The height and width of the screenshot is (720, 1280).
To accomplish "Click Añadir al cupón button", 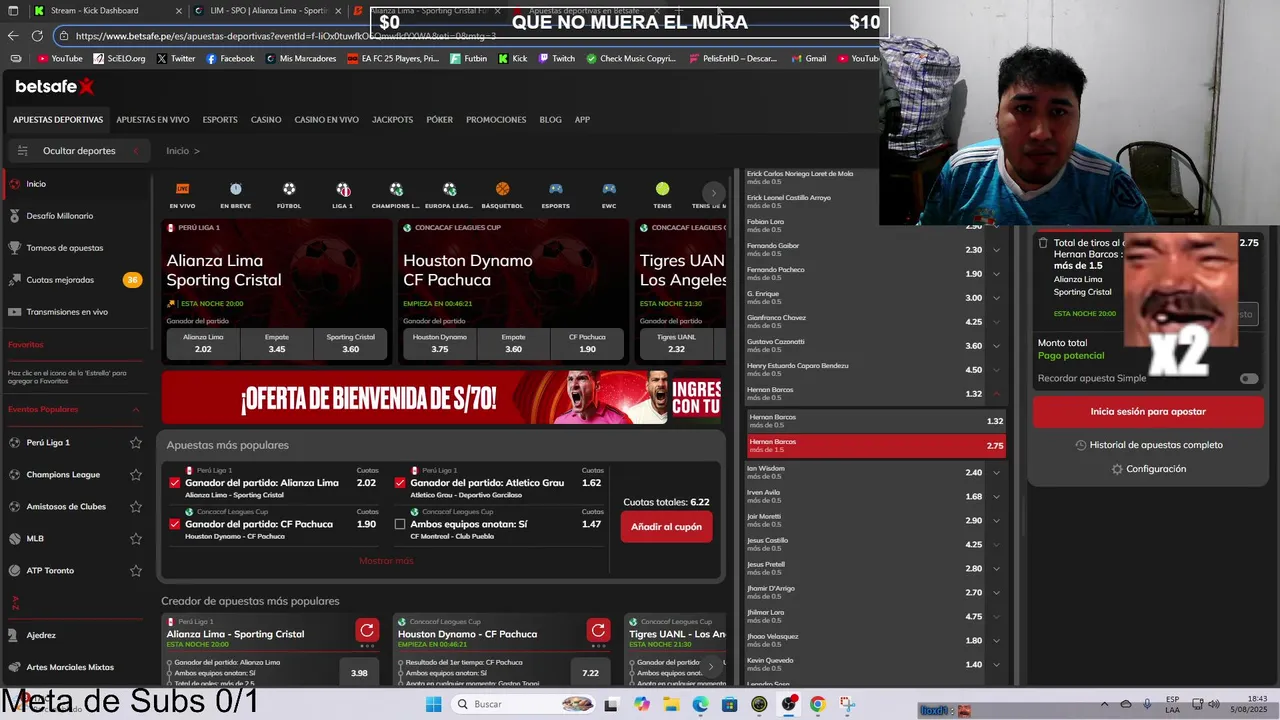I will (666, 527).
